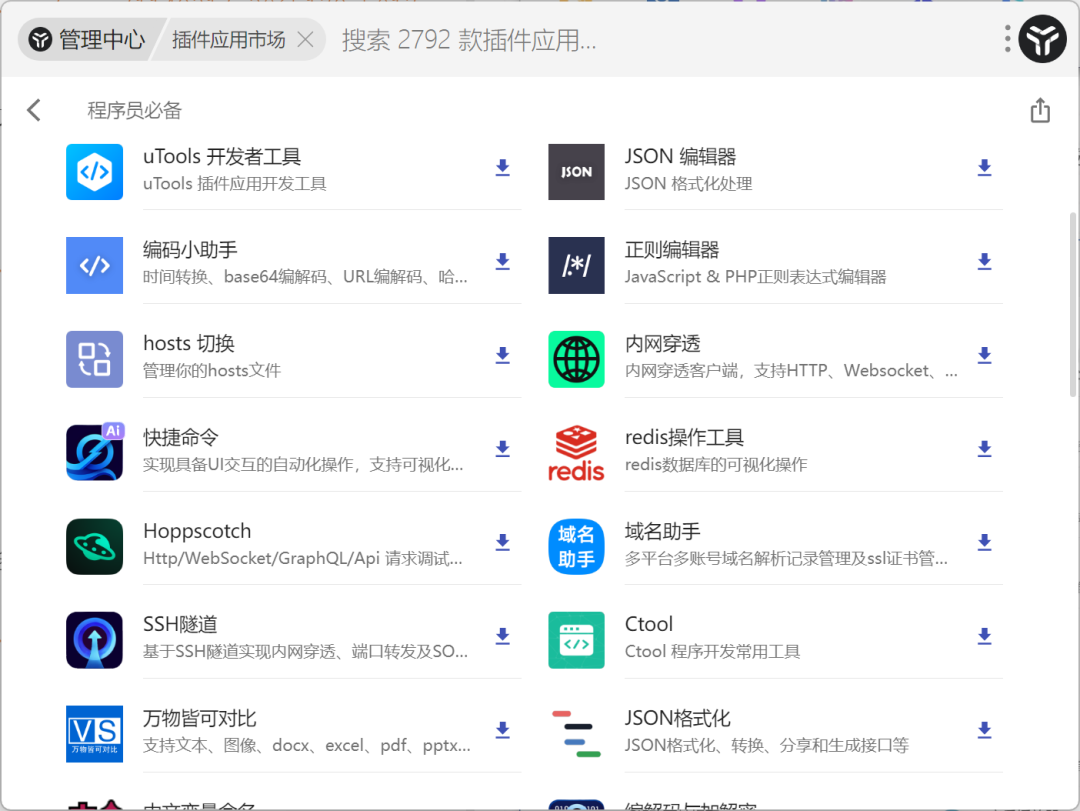Download the JSON格式化 plugin
Image resolution: width=1080 pixels, height=811 pixels.
click(984, 730)
